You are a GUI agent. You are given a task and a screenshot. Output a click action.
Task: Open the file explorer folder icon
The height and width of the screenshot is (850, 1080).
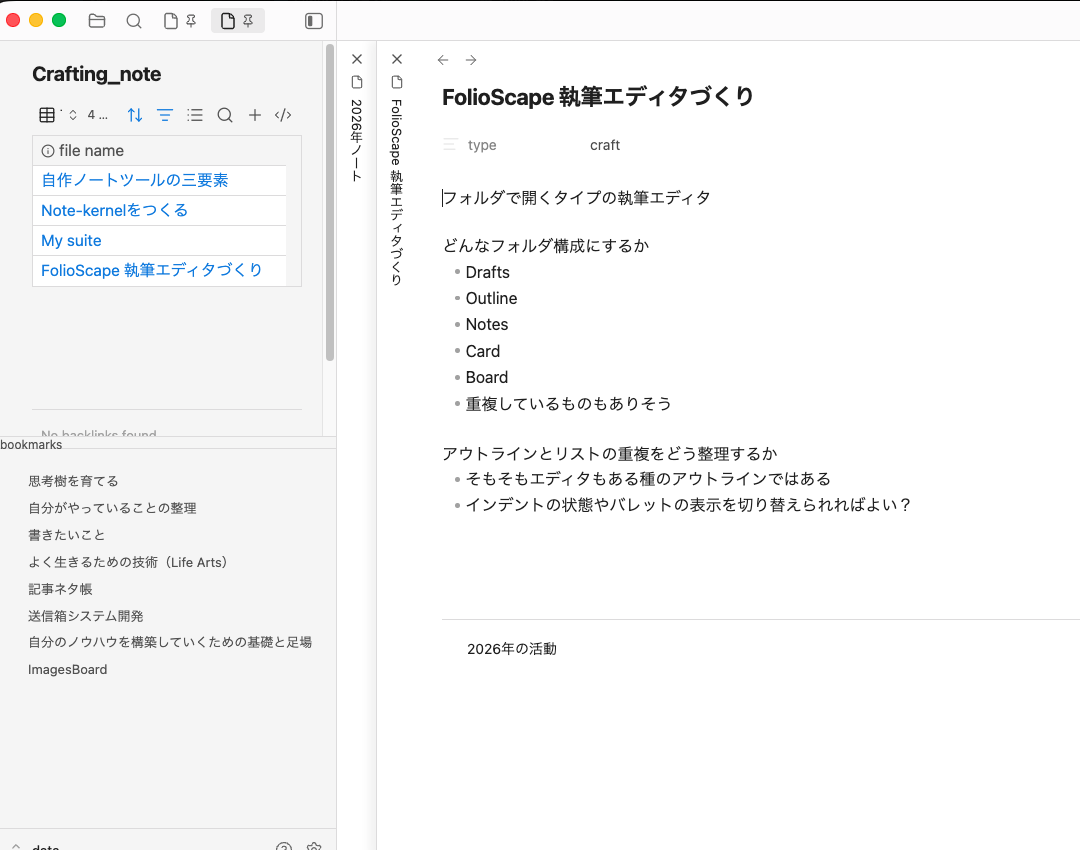[97, 21]
